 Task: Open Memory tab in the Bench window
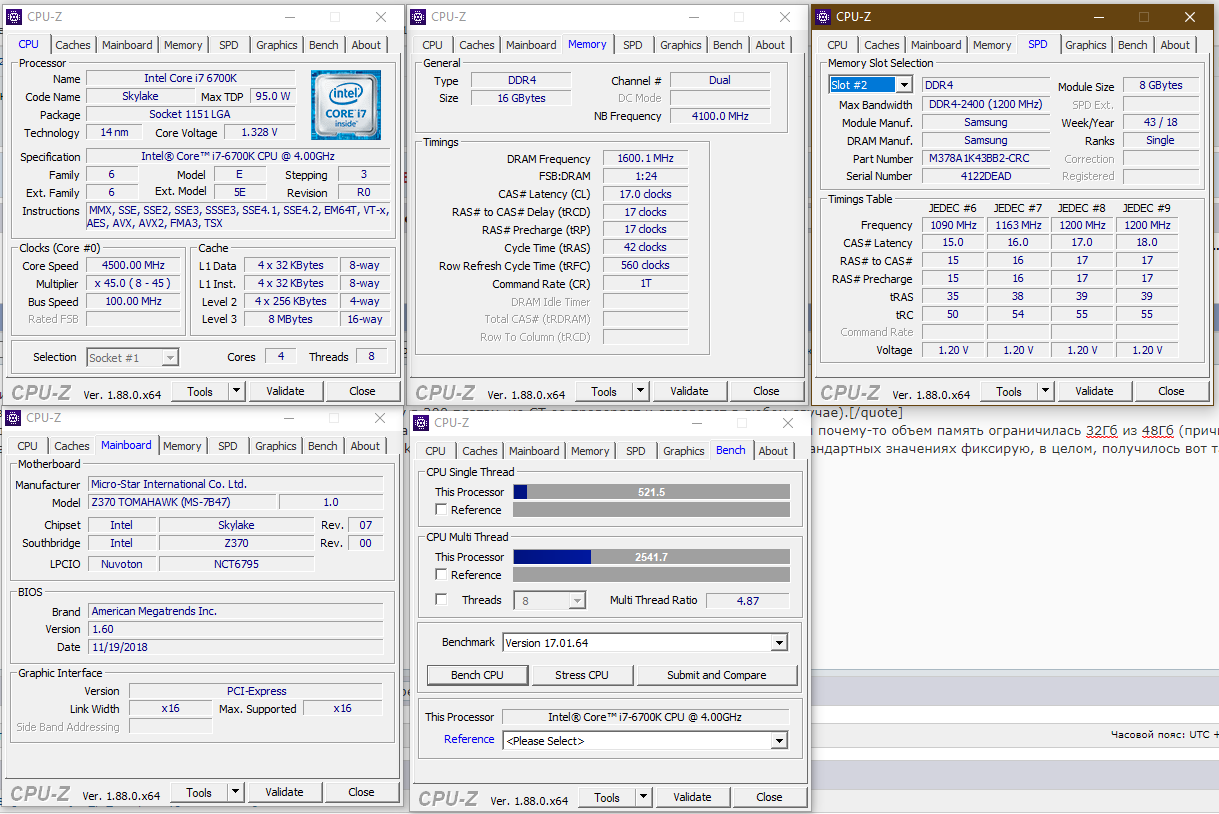[x=590, y=451]
